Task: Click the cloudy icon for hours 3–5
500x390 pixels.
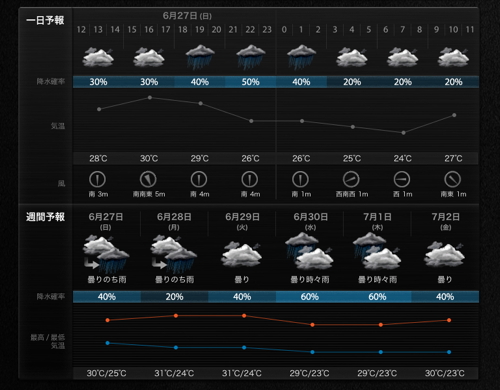Action: (352, 57)
